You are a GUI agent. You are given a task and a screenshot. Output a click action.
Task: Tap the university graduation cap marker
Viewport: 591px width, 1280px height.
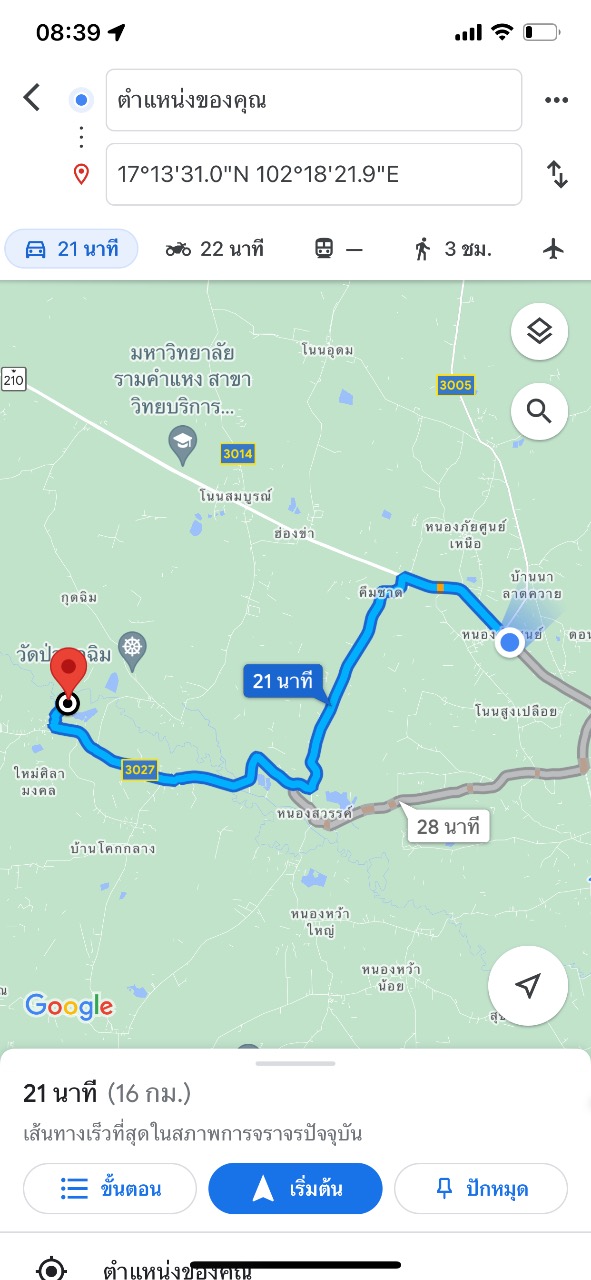point(182,446)
